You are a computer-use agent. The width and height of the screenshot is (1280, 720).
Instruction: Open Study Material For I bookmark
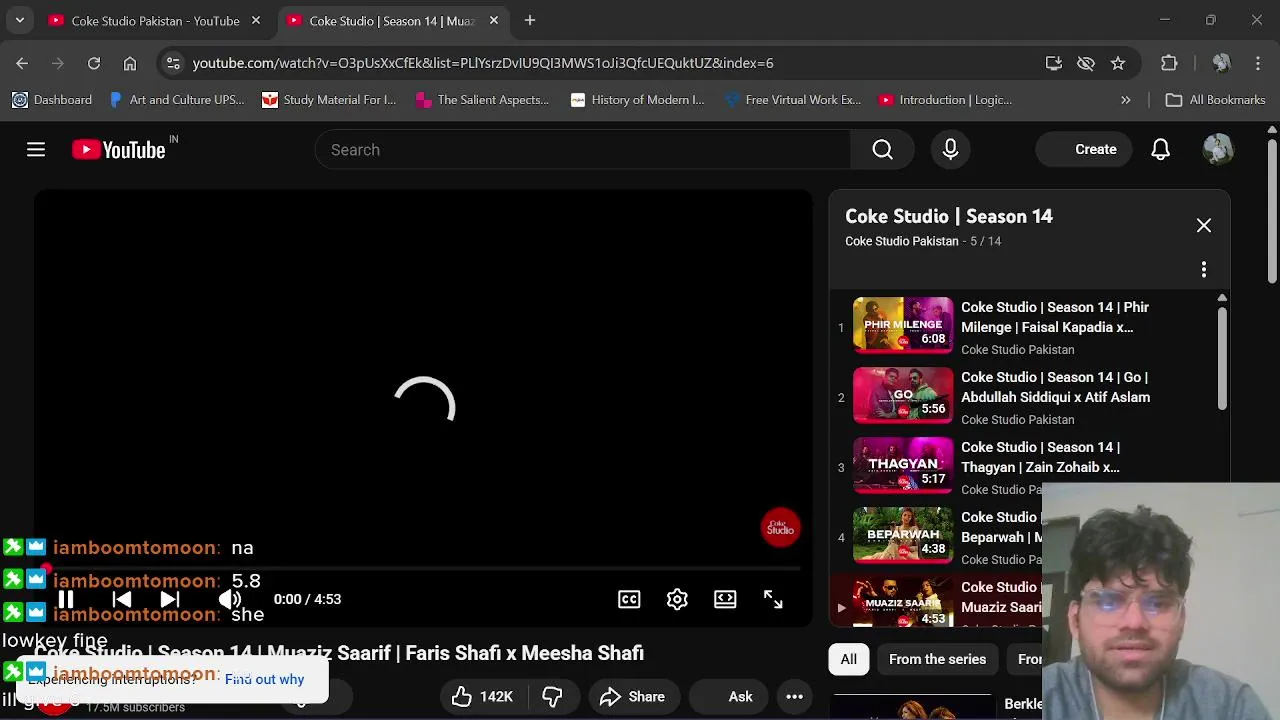click(x=329, y=100)
